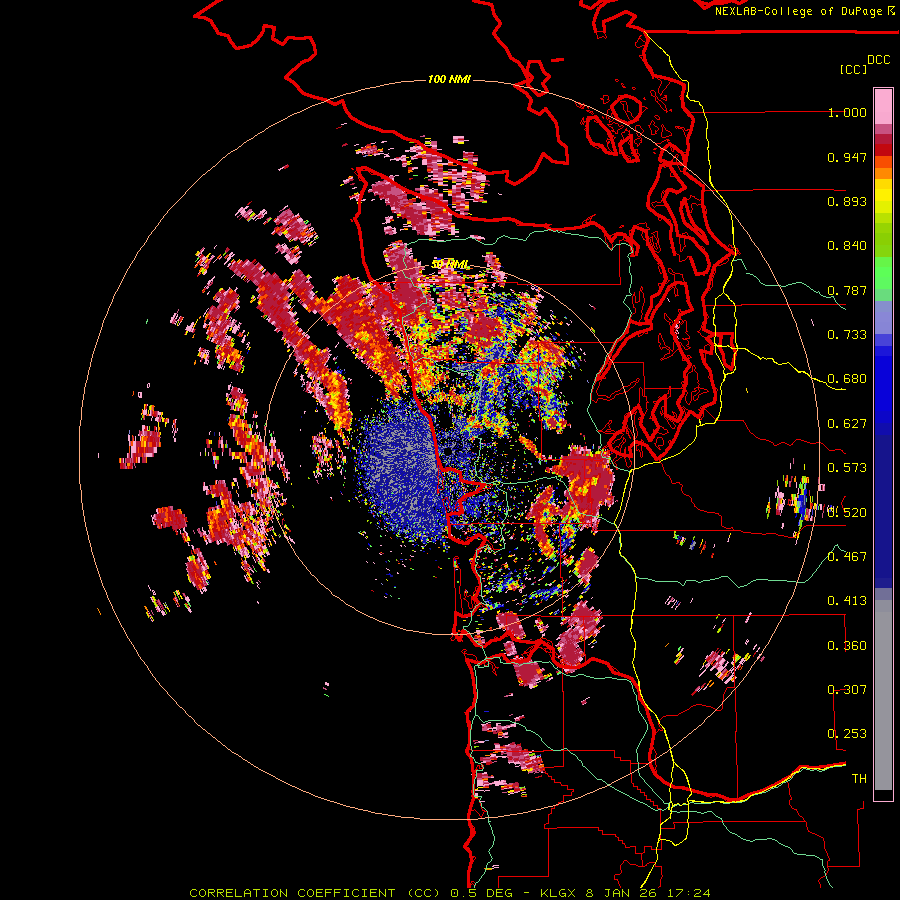Select the 0.520 scale value
The image size is (900, 900).
(x=847, y=513)
